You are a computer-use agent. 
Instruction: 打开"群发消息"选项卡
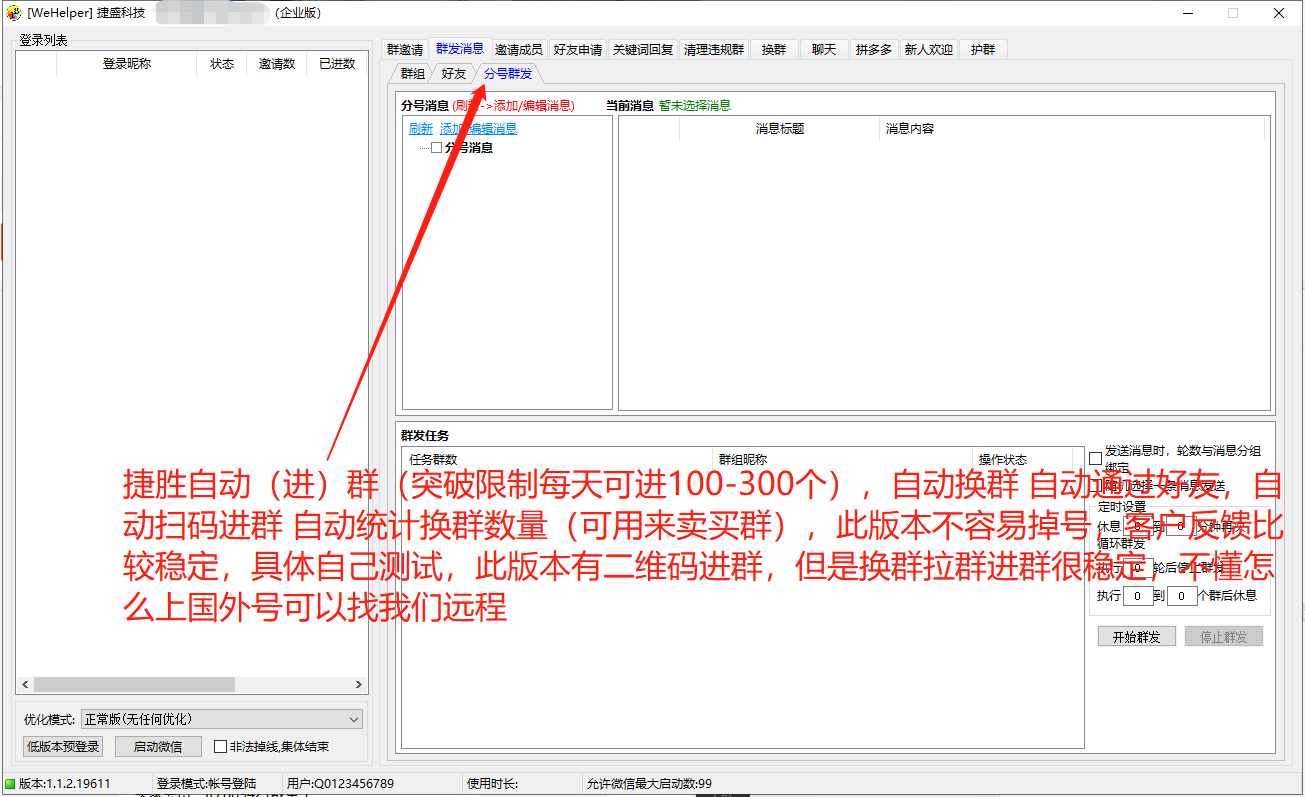click(459, 48)
